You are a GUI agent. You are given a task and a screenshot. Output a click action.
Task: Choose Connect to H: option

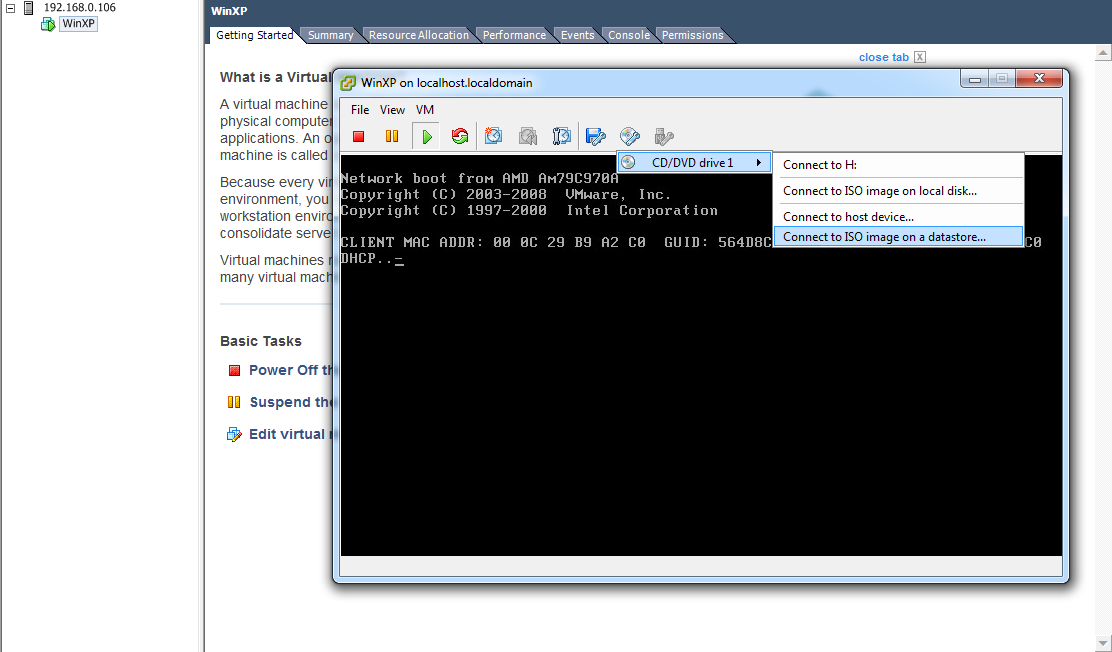click(x=898, y=165)
